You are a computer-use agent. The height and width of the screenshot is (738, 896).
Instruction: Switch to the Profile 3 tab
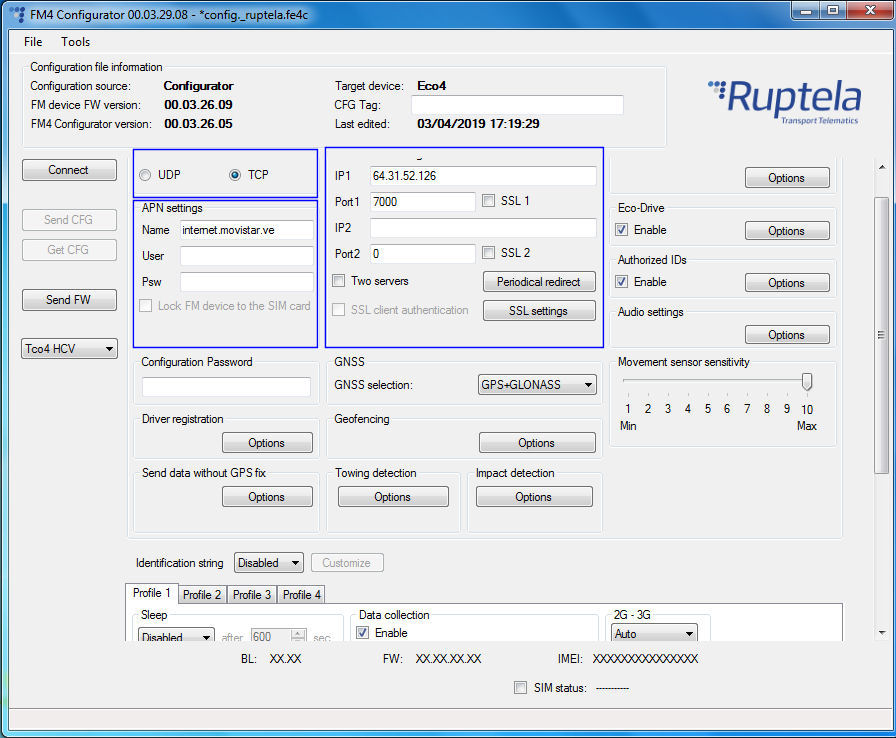[x=251, y=594]
